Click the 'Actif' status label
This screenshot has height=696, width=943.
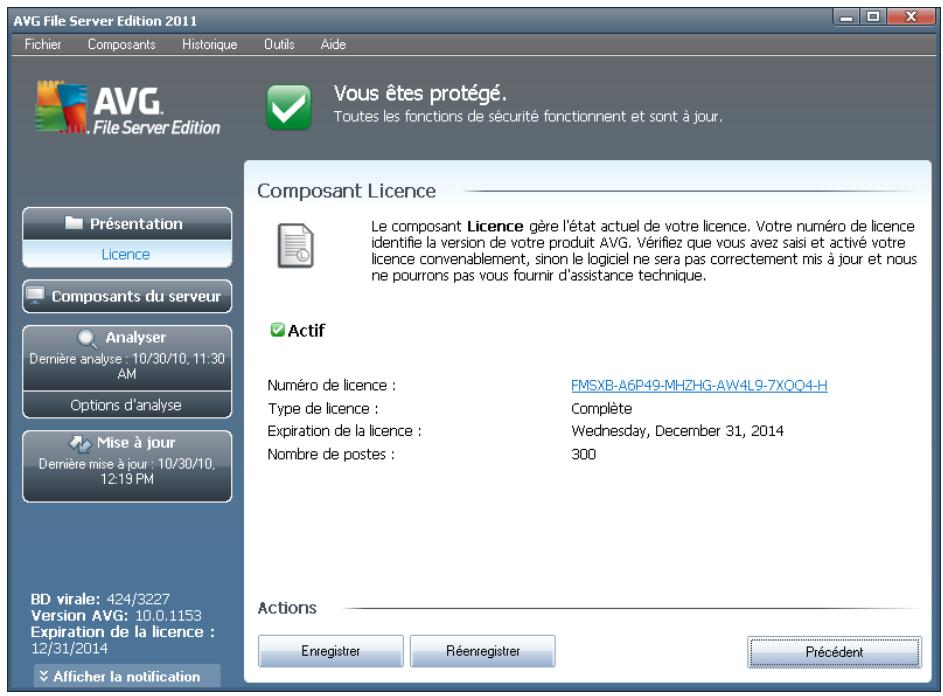(x=306, y=330)
